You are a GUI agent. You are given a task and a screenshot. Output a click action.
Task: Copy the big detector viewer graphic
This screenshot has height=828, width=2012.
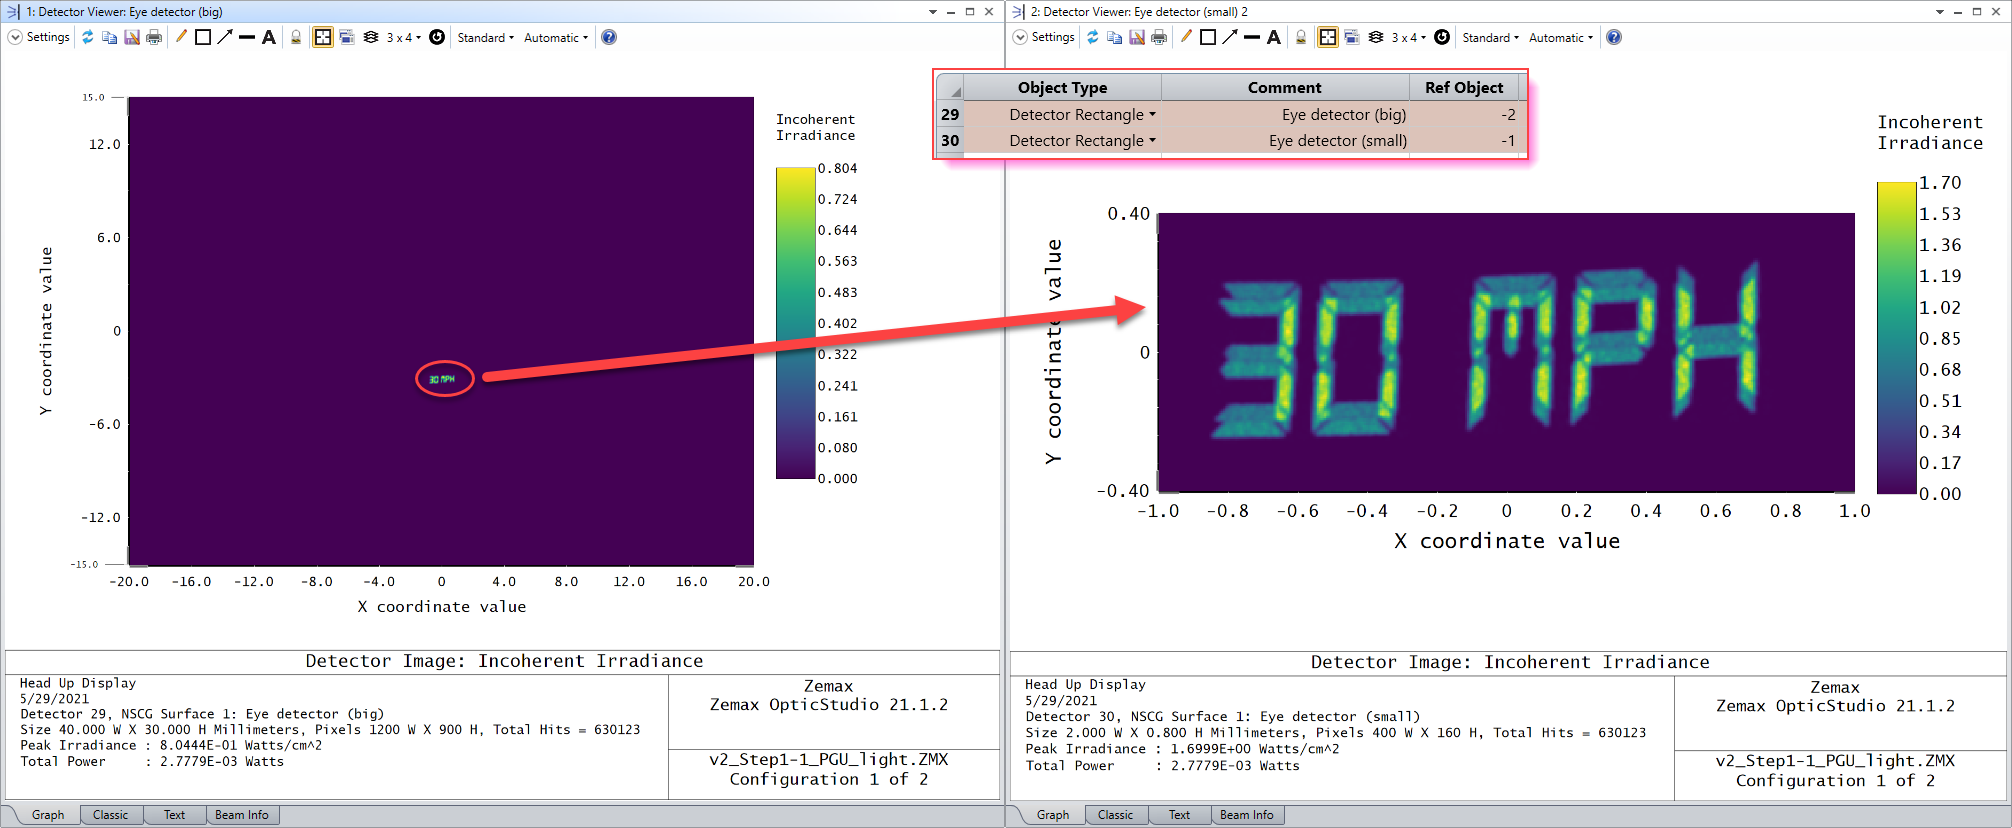point(109,37)
